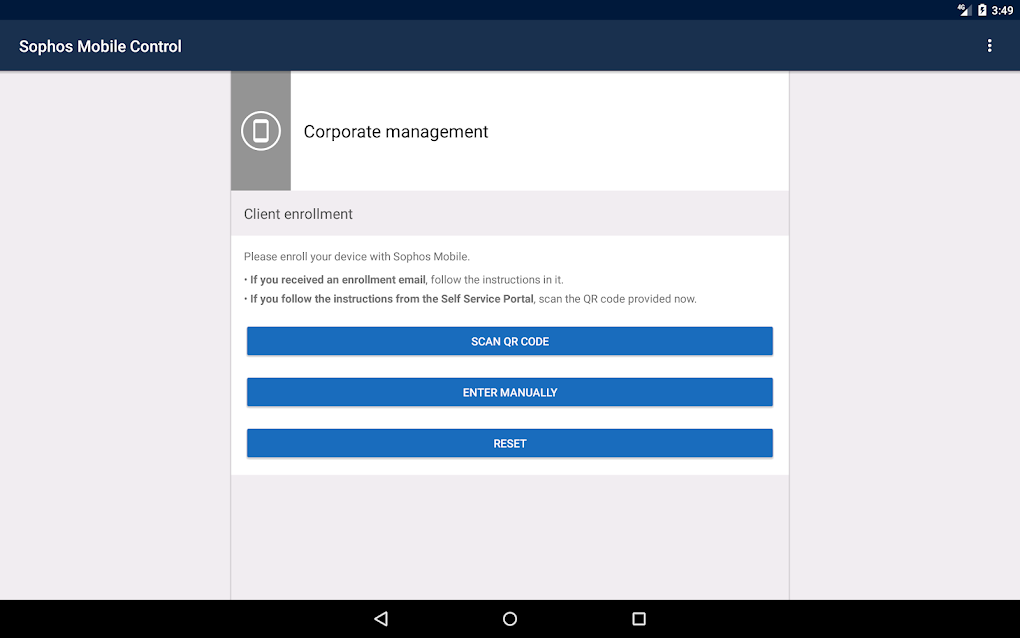
Task: Select the Client enrollment section header
Action: click(x=298, y=213)
